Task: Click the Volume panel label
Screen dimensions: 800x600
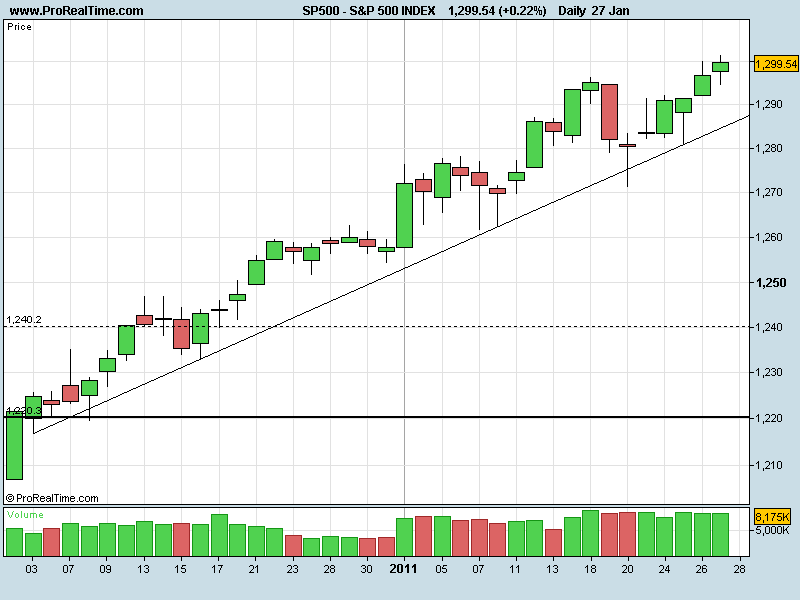Action: tap(26, 515)
